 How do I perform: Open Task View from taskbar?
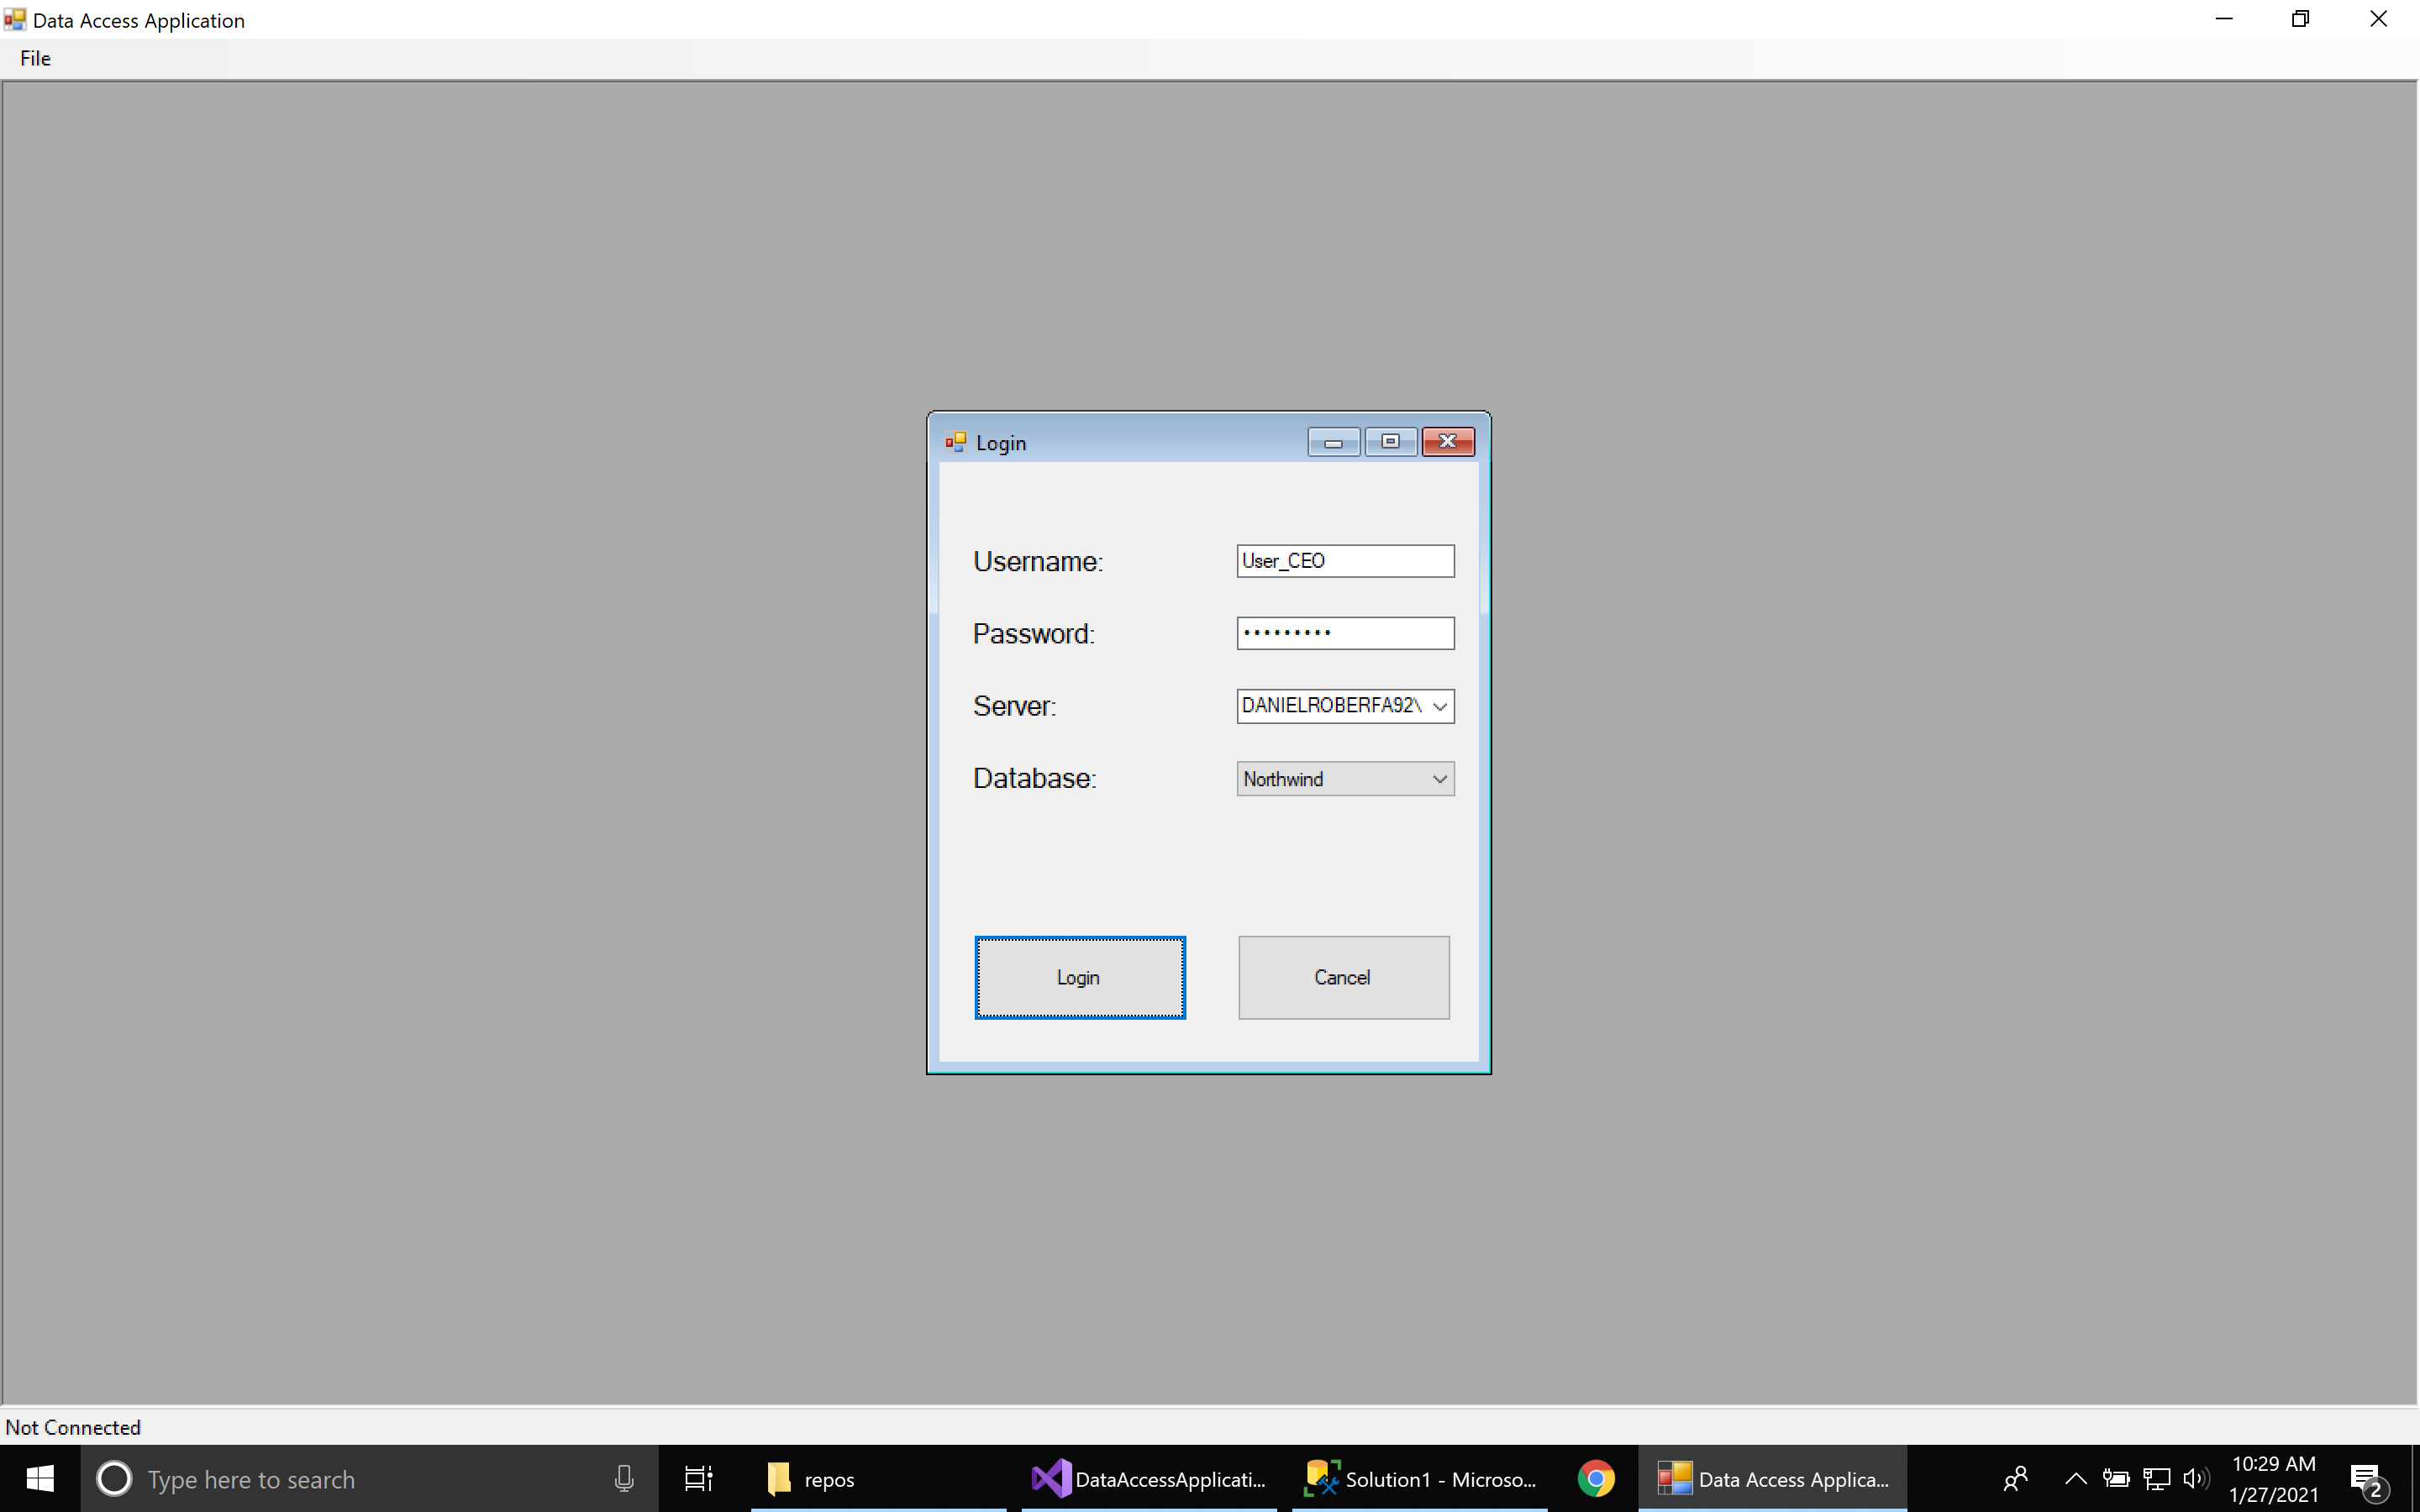pos(698,1478)
